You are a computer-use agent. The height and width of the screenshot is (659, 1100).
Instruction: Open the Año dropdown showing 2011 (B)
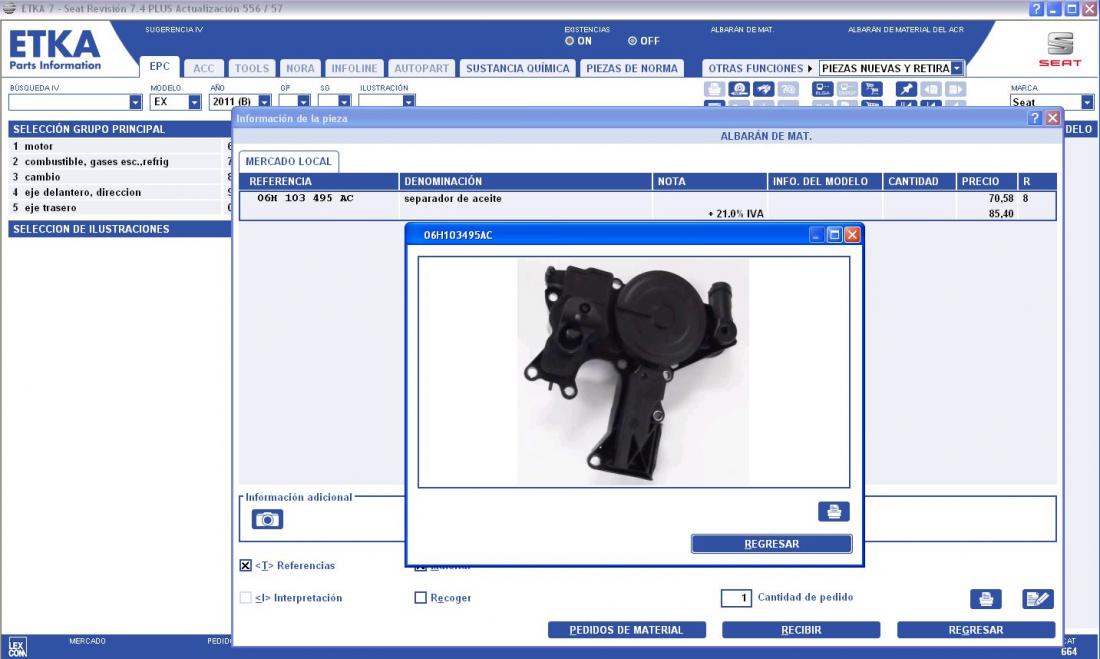(x=264, y=102)
